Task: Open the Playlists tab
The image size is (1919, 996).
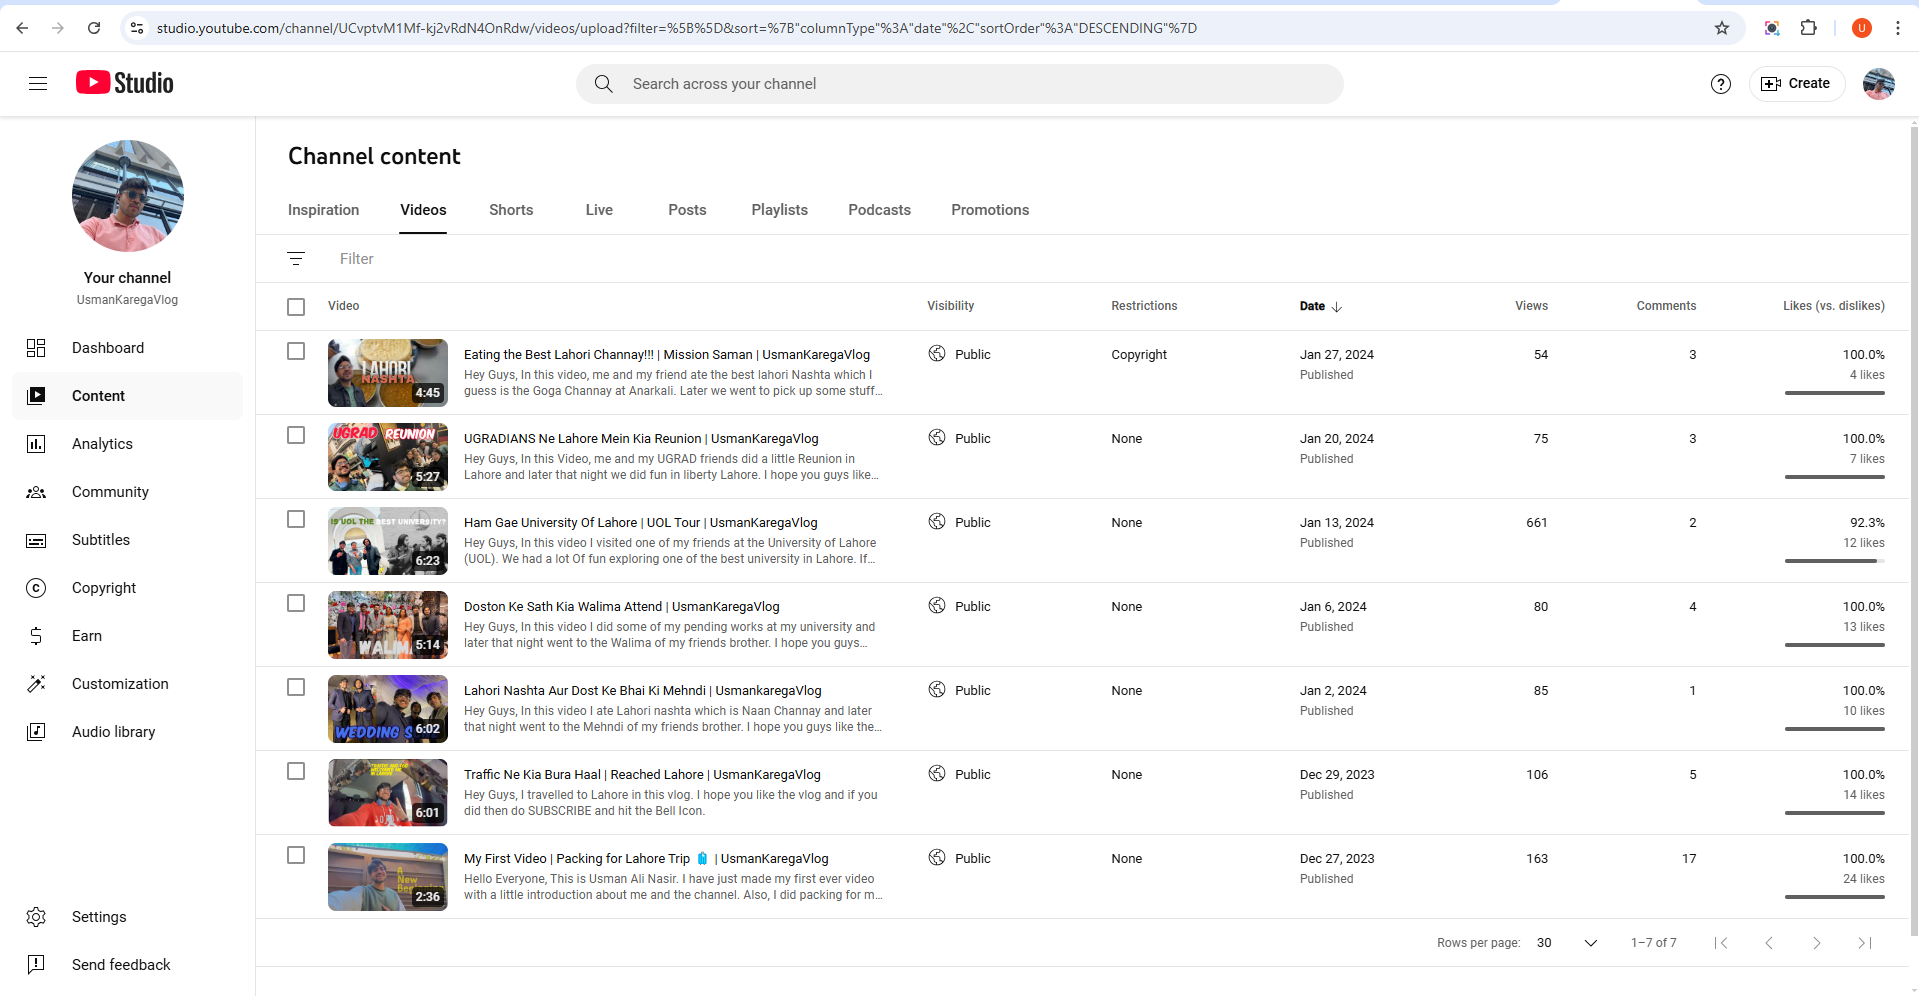Action: pyautogui.click(x=779, y=210)
